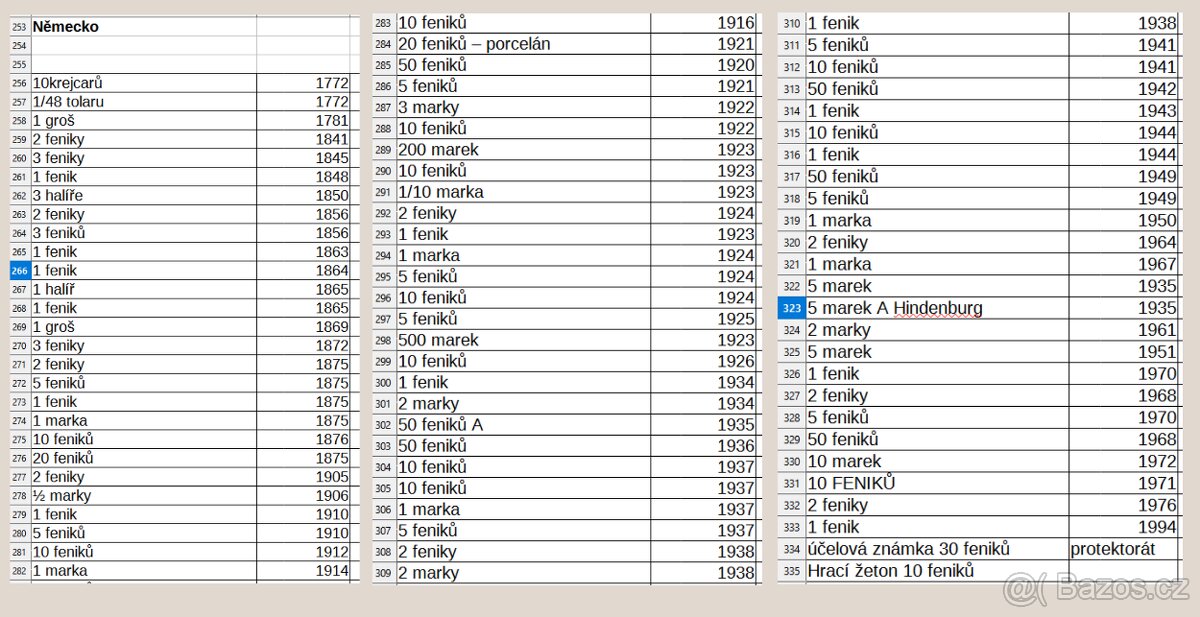
Task: Click row header 253
Action: click(x=19, y=27)
